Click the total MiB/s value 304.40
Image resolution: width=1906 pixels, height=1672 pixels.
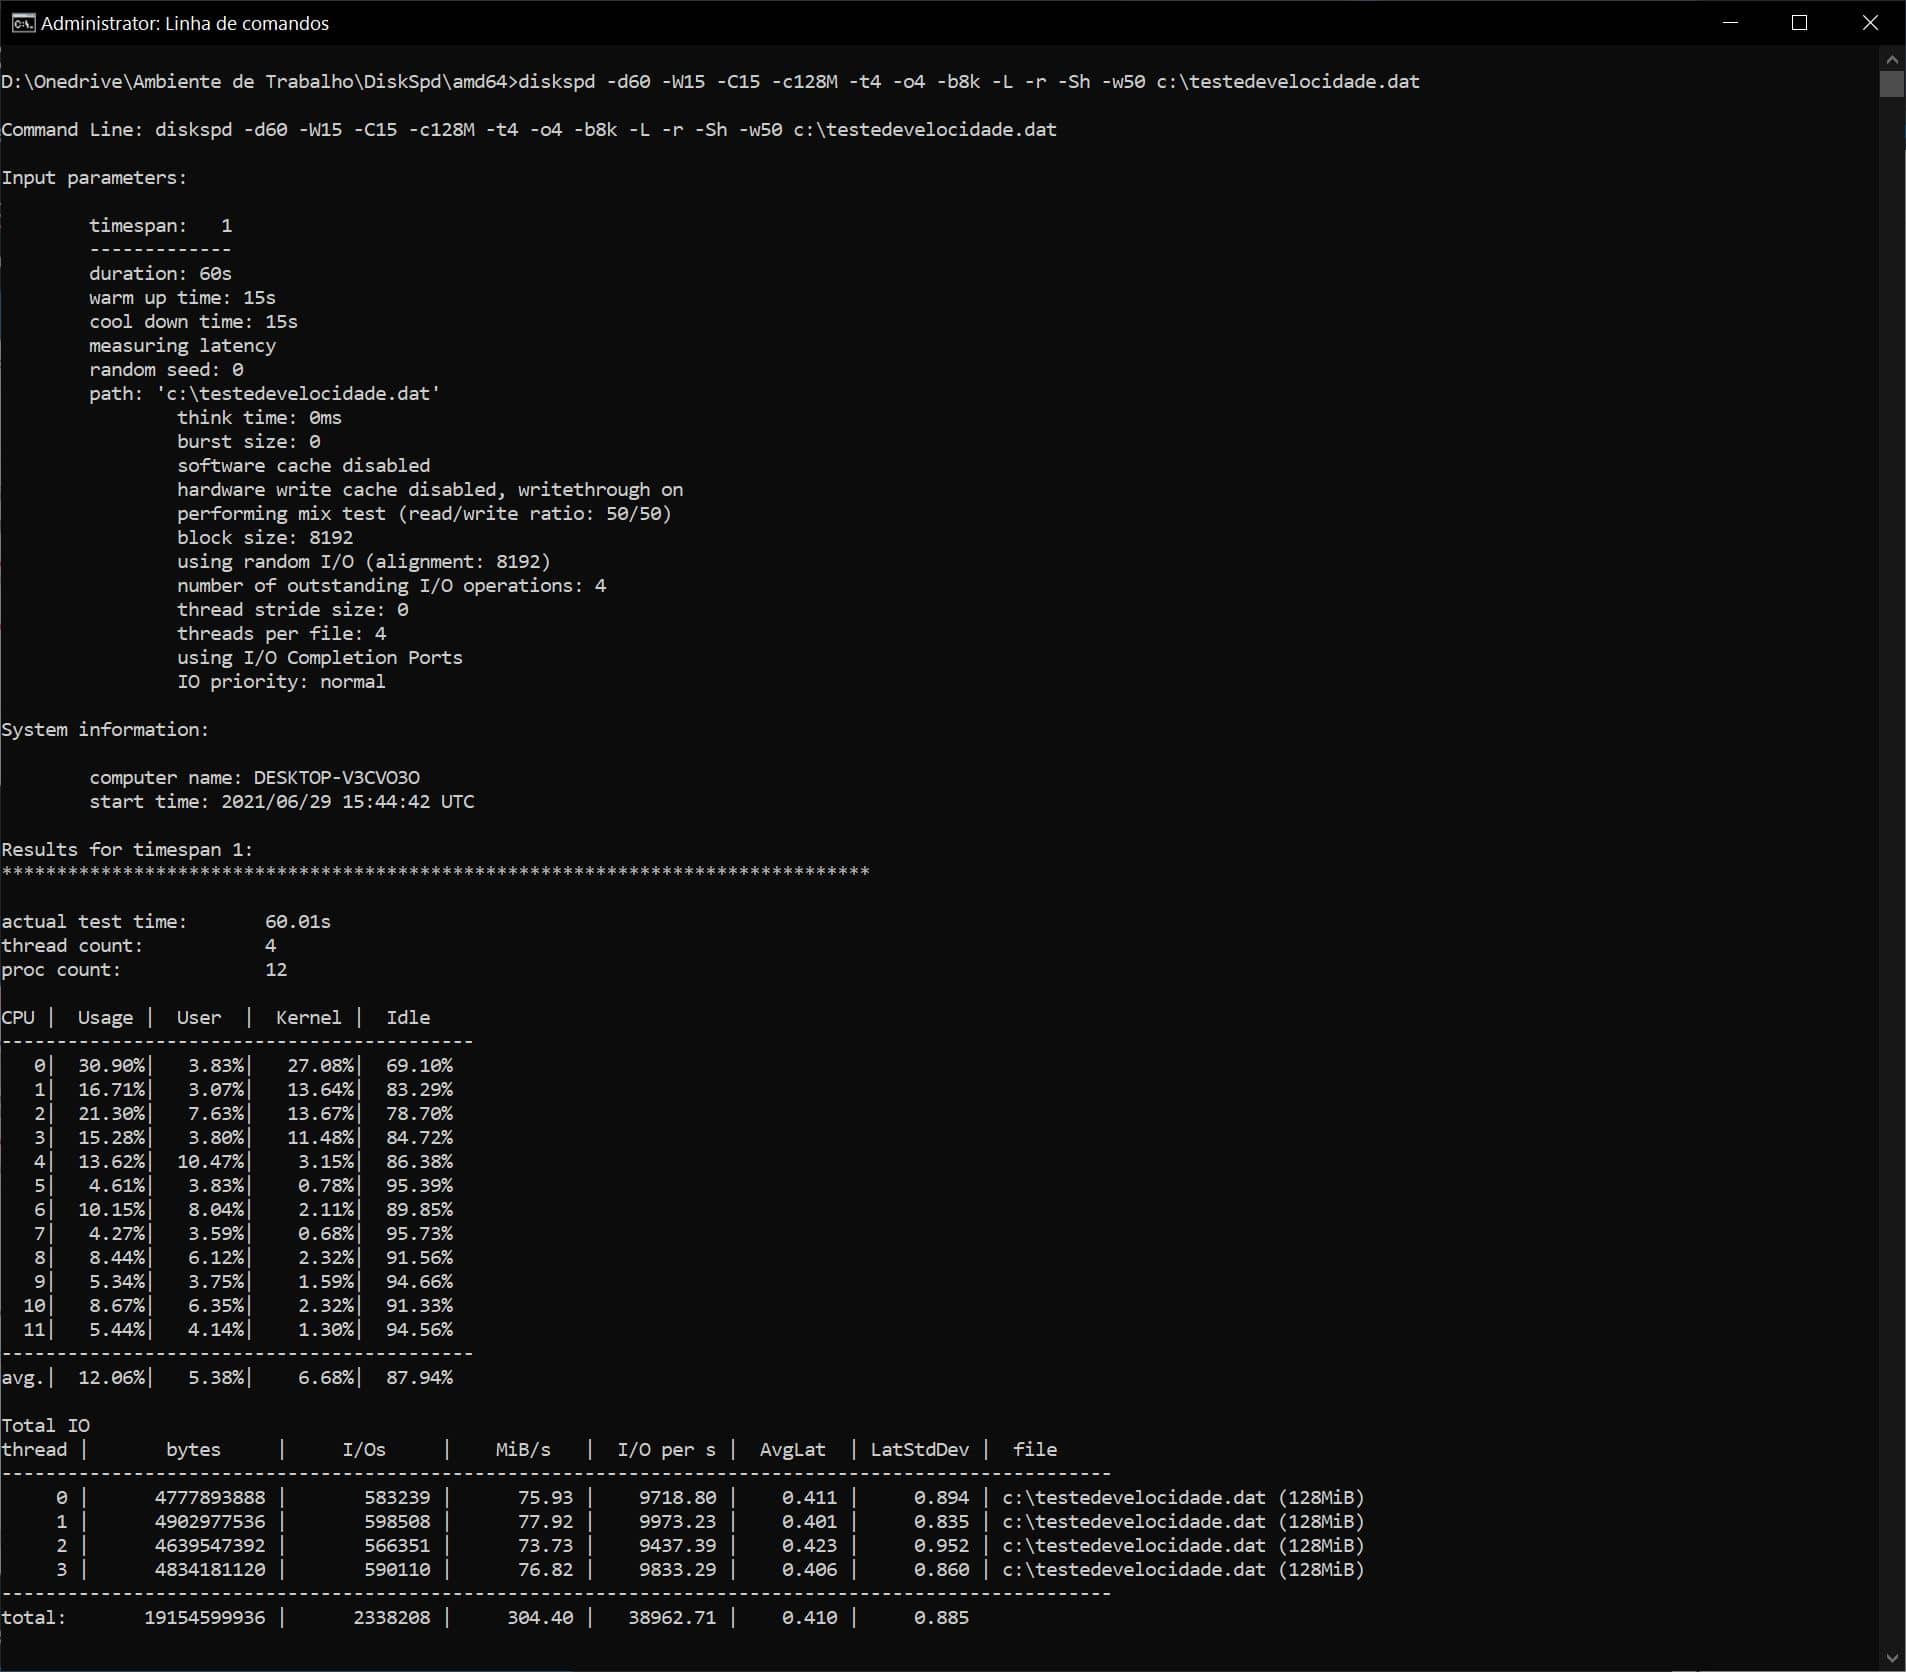(540, 1618)
